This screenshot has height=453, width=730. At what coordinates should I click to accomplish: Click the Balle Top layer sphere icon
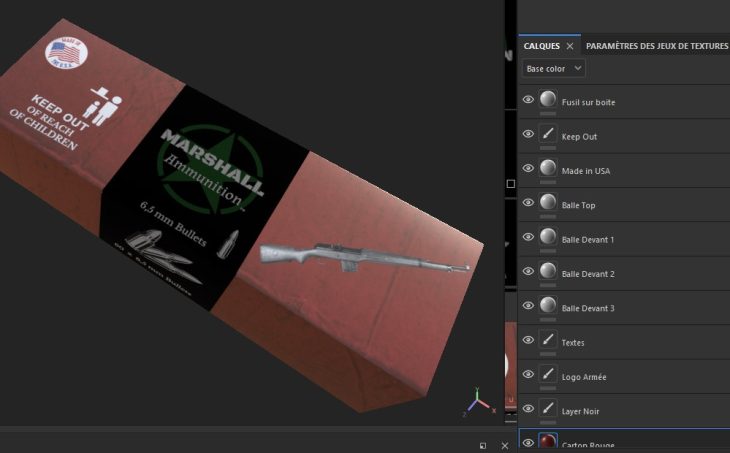pyautogui.click(x=548, y=202)
